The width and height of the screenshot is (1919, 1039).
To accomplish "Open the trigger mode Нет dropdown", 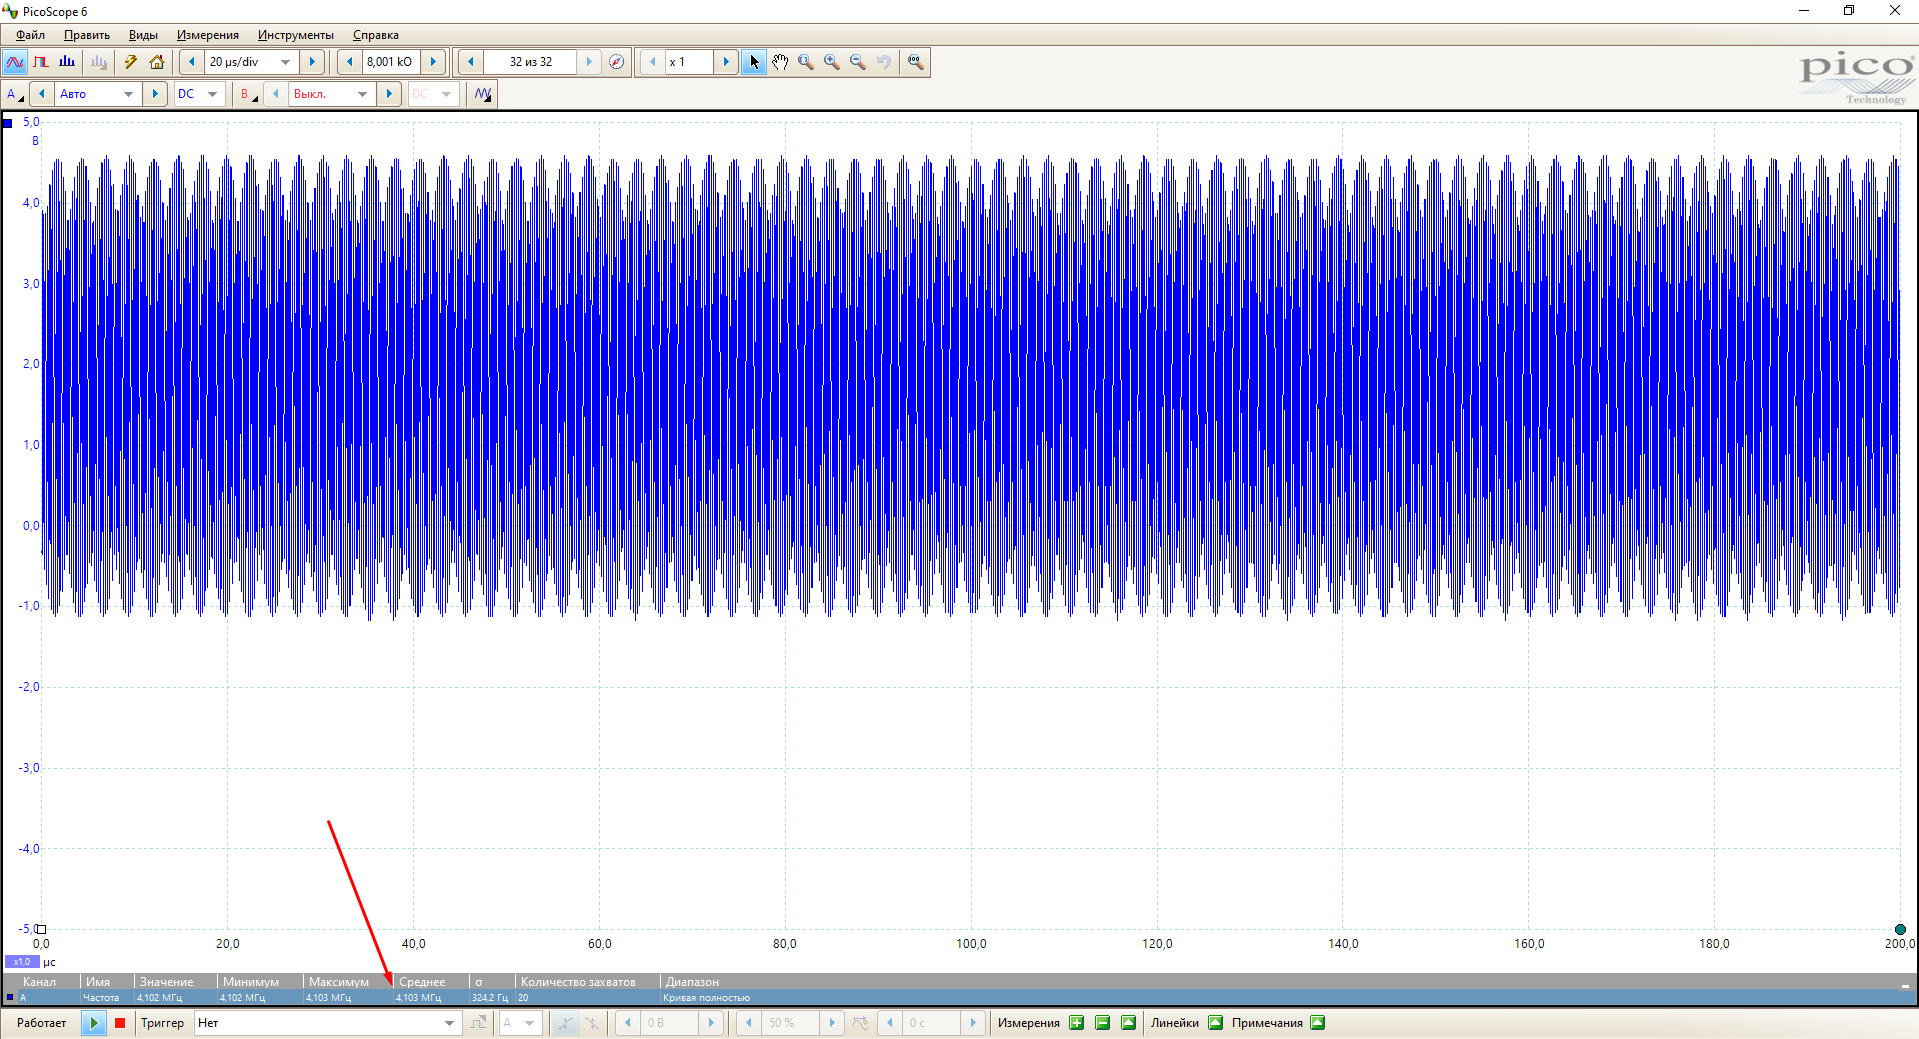I will [x=449, y=1023].
